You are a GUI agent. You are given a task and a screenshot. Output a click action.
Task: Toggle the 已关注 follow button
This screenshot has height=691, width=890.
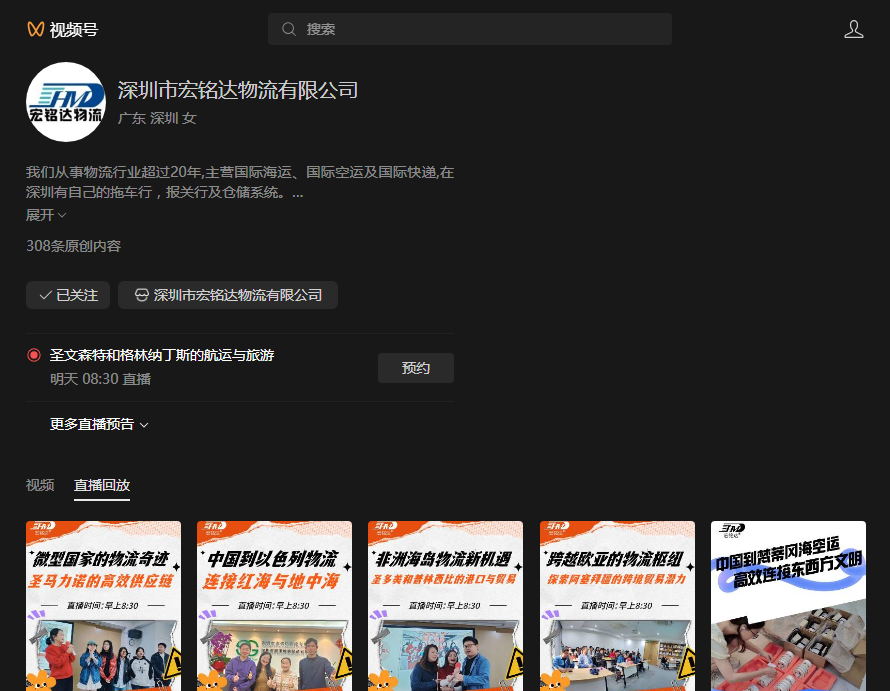[x=68, y=295]
